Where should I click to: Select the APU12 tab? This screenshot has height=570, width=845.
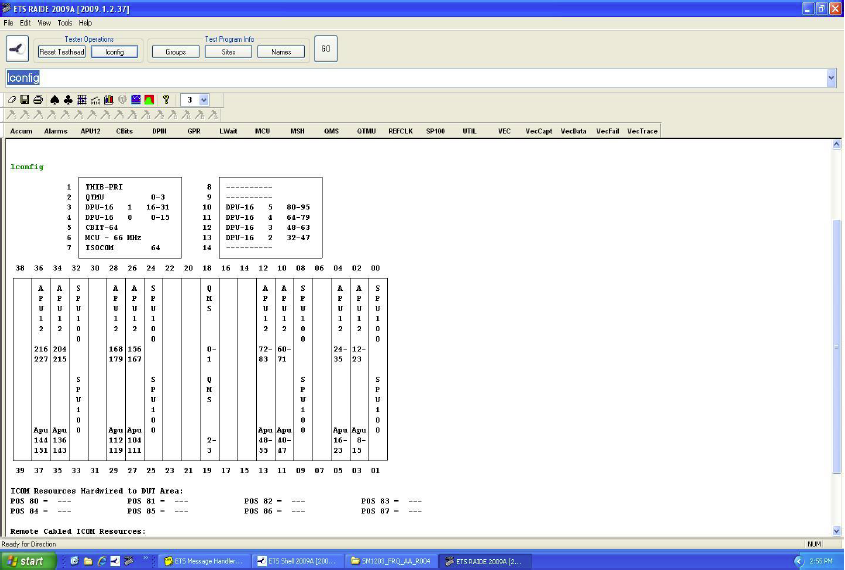(90, 131)
